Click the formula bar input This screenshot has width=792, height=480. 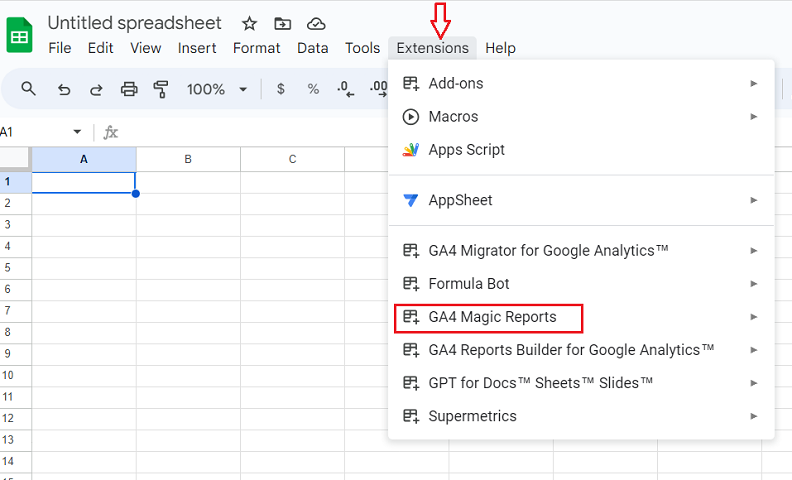(253, 132)
